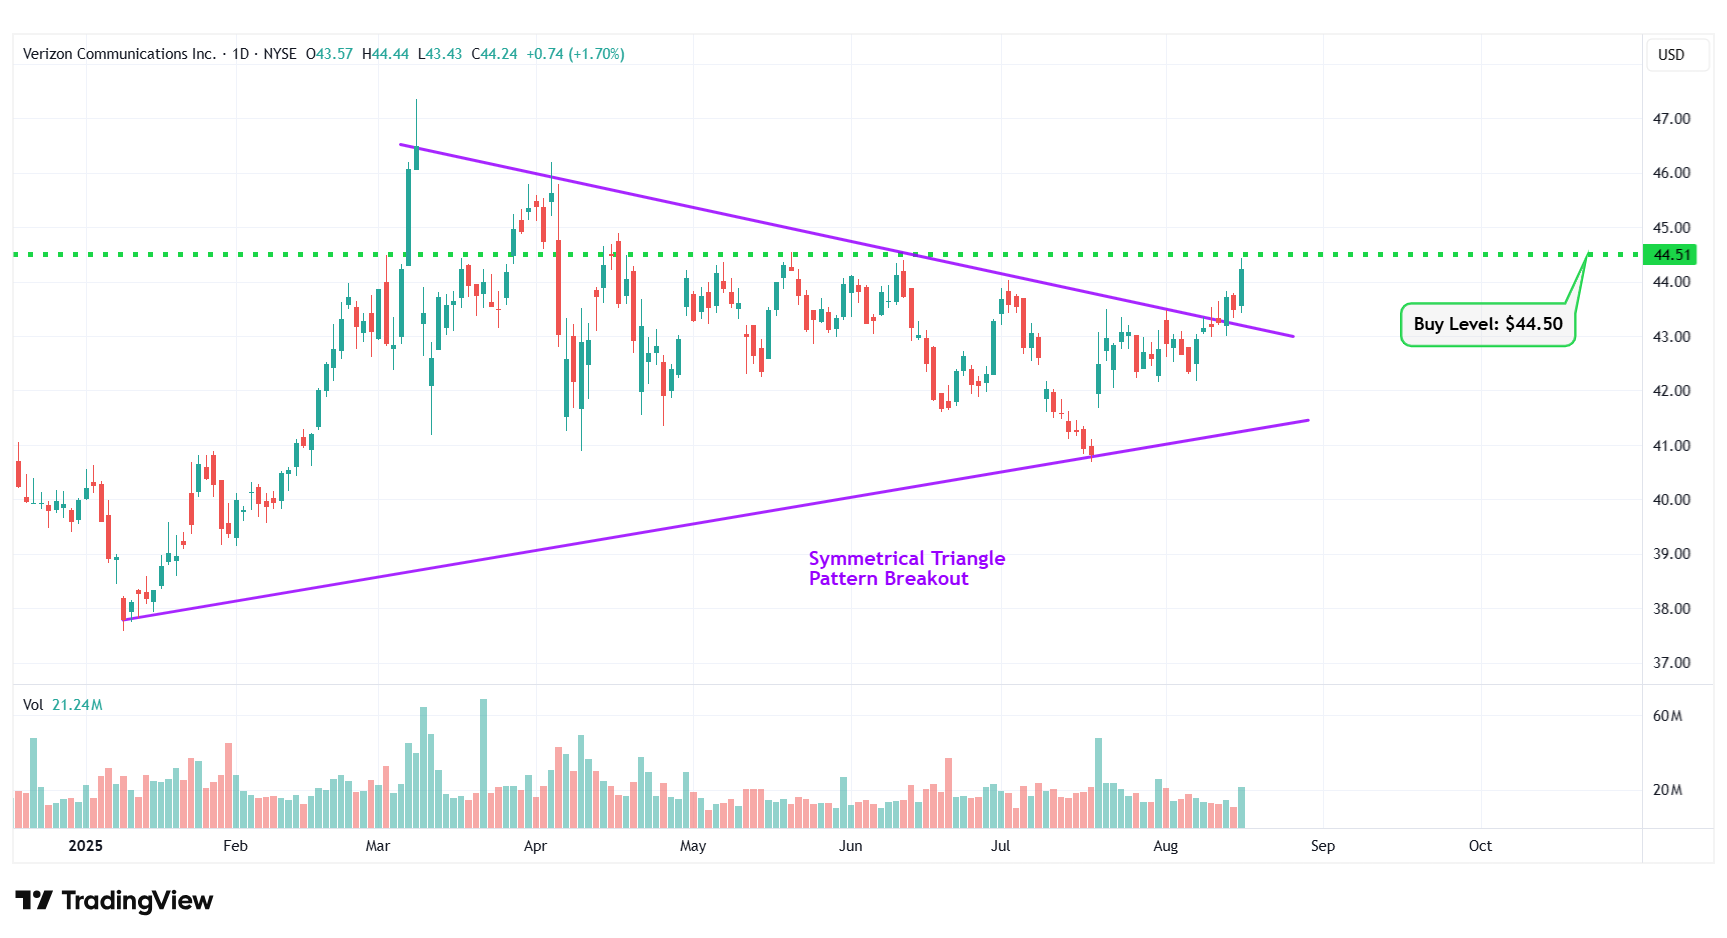Click the Sep time axis label
The image size is (1727, 938).
click(1323, 846)
